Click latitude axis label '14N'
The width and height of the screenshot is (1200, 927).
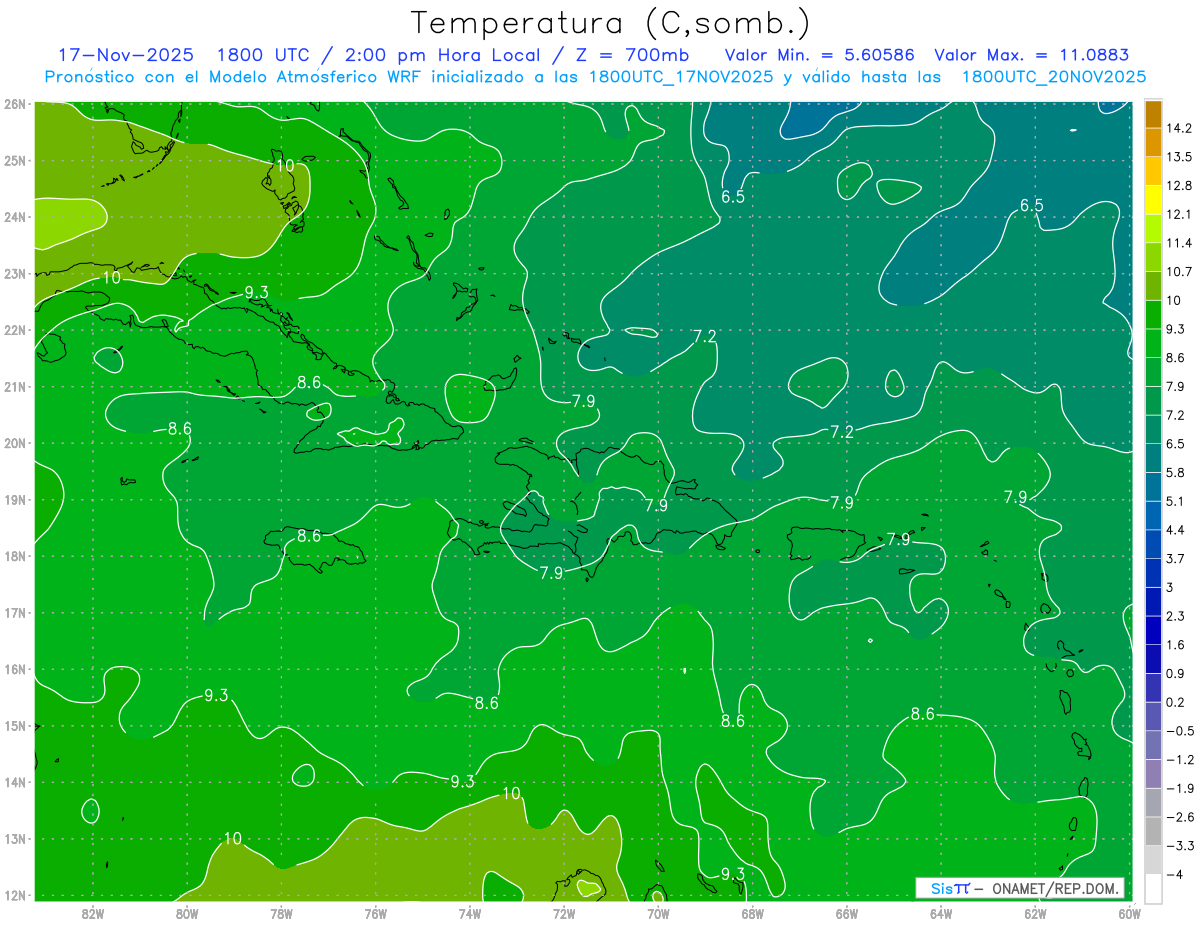pos(15,782)
